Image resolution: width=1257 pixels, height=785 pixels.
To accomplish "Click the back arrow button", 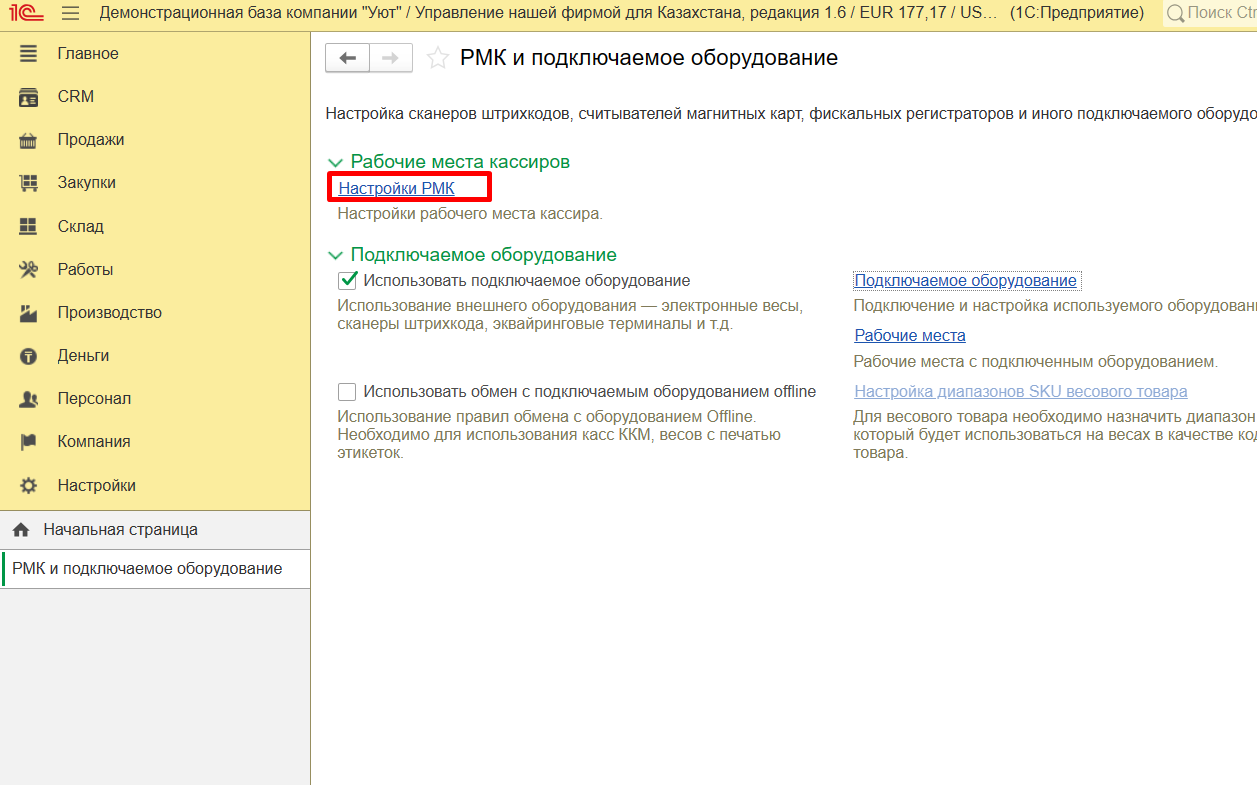I will pos(348,58).
